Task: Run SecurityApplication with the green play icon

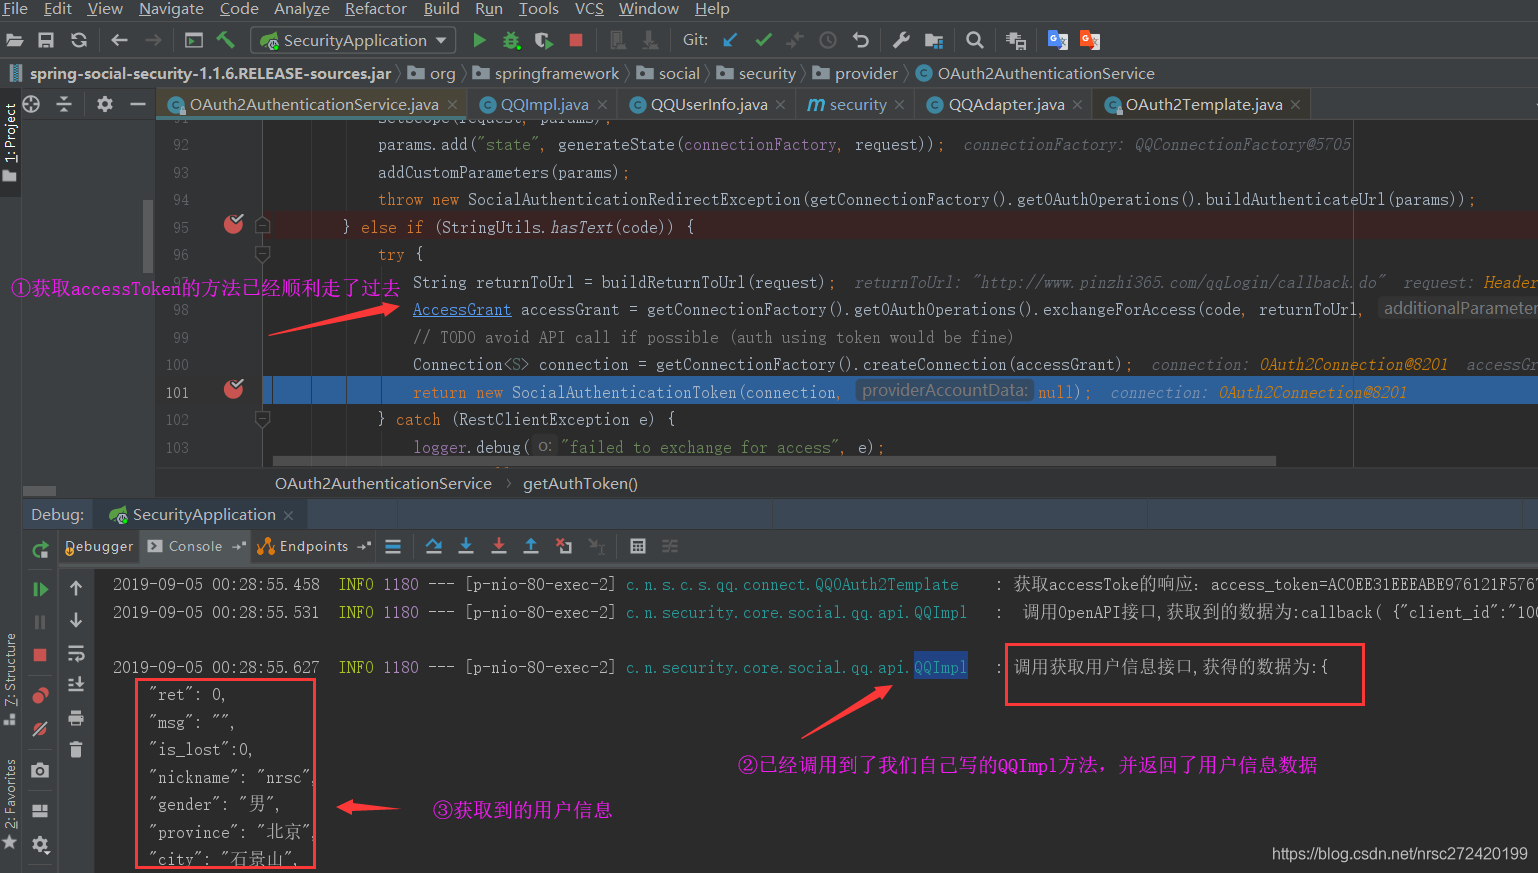Action: [x=479, y=40]
